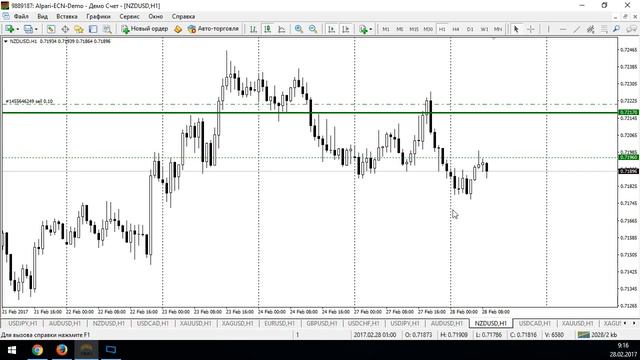Click the V: 6580 volume value
The height and width of the screenshot is (360, 640).
tap(554, 335)
